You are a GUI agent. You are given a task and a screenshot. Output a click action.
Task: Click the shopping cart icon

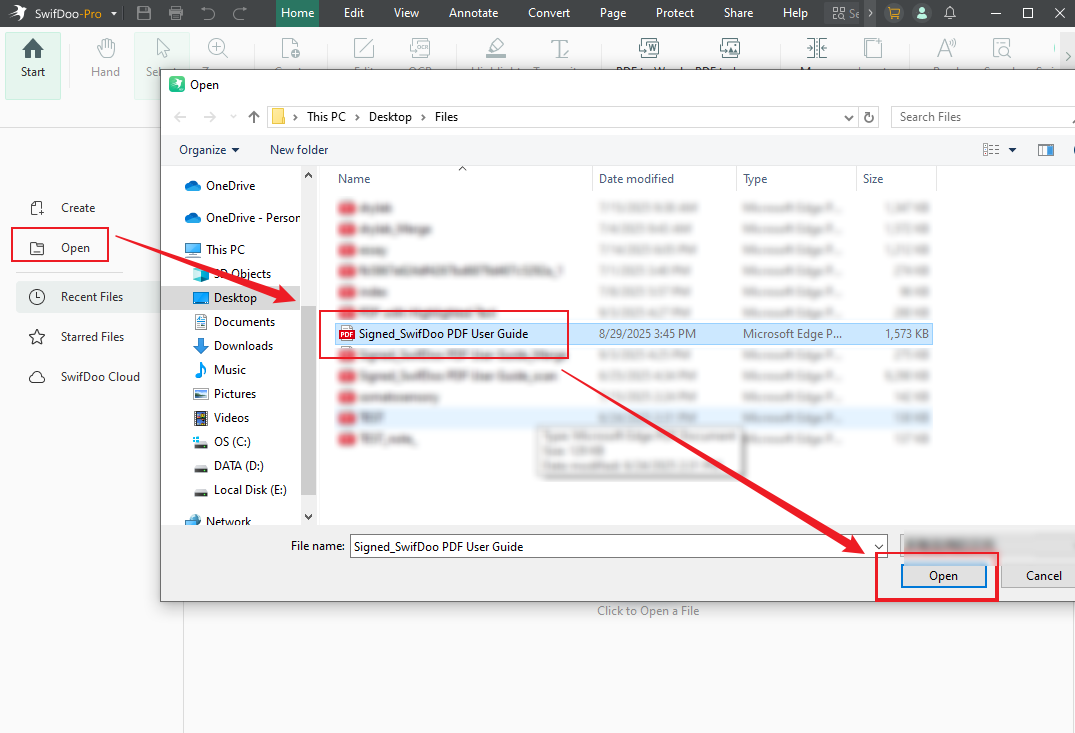[x=893, y=13]
